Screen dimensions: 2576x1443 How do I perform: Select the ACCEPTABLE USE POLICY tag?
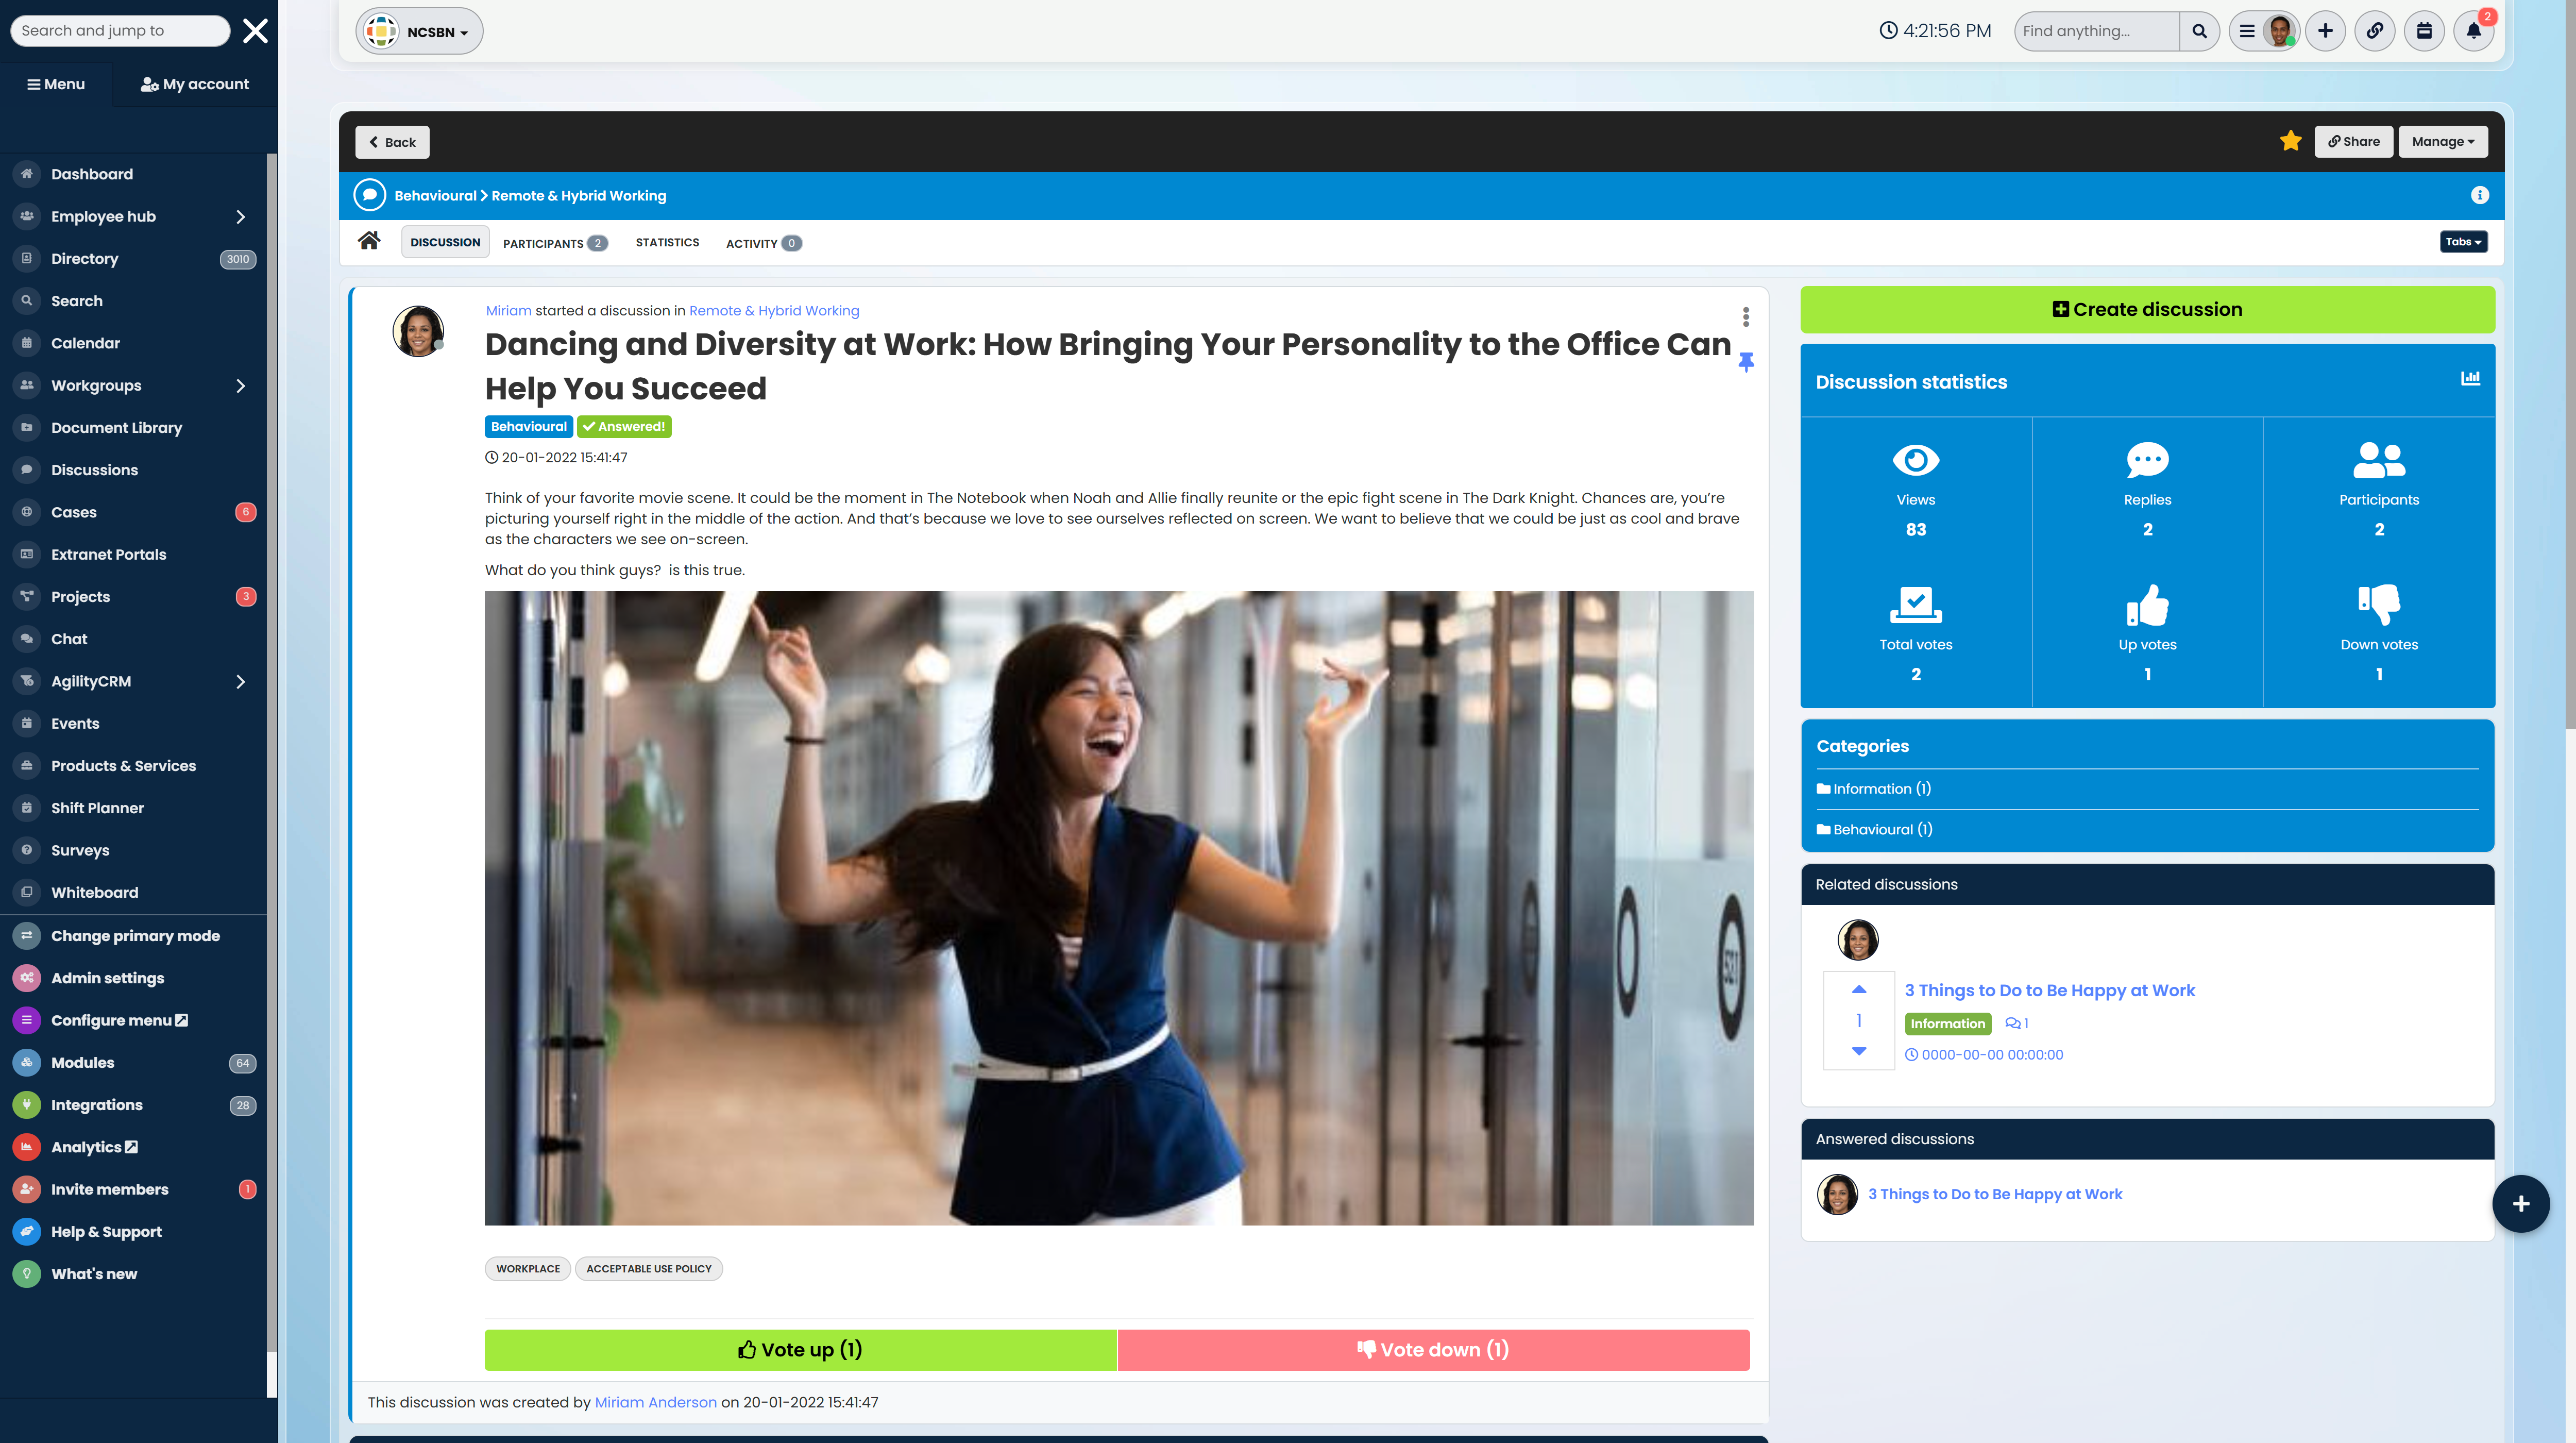(x=649, y=1268)
